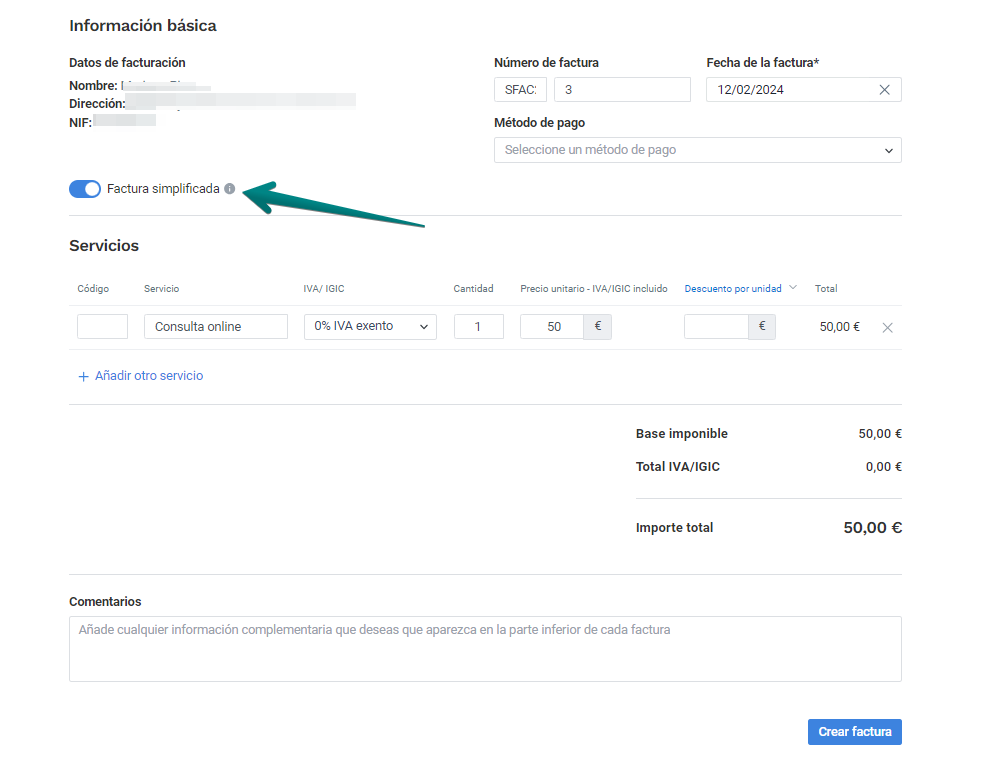
Task: Click the Código input field
Action: [102, 327]
